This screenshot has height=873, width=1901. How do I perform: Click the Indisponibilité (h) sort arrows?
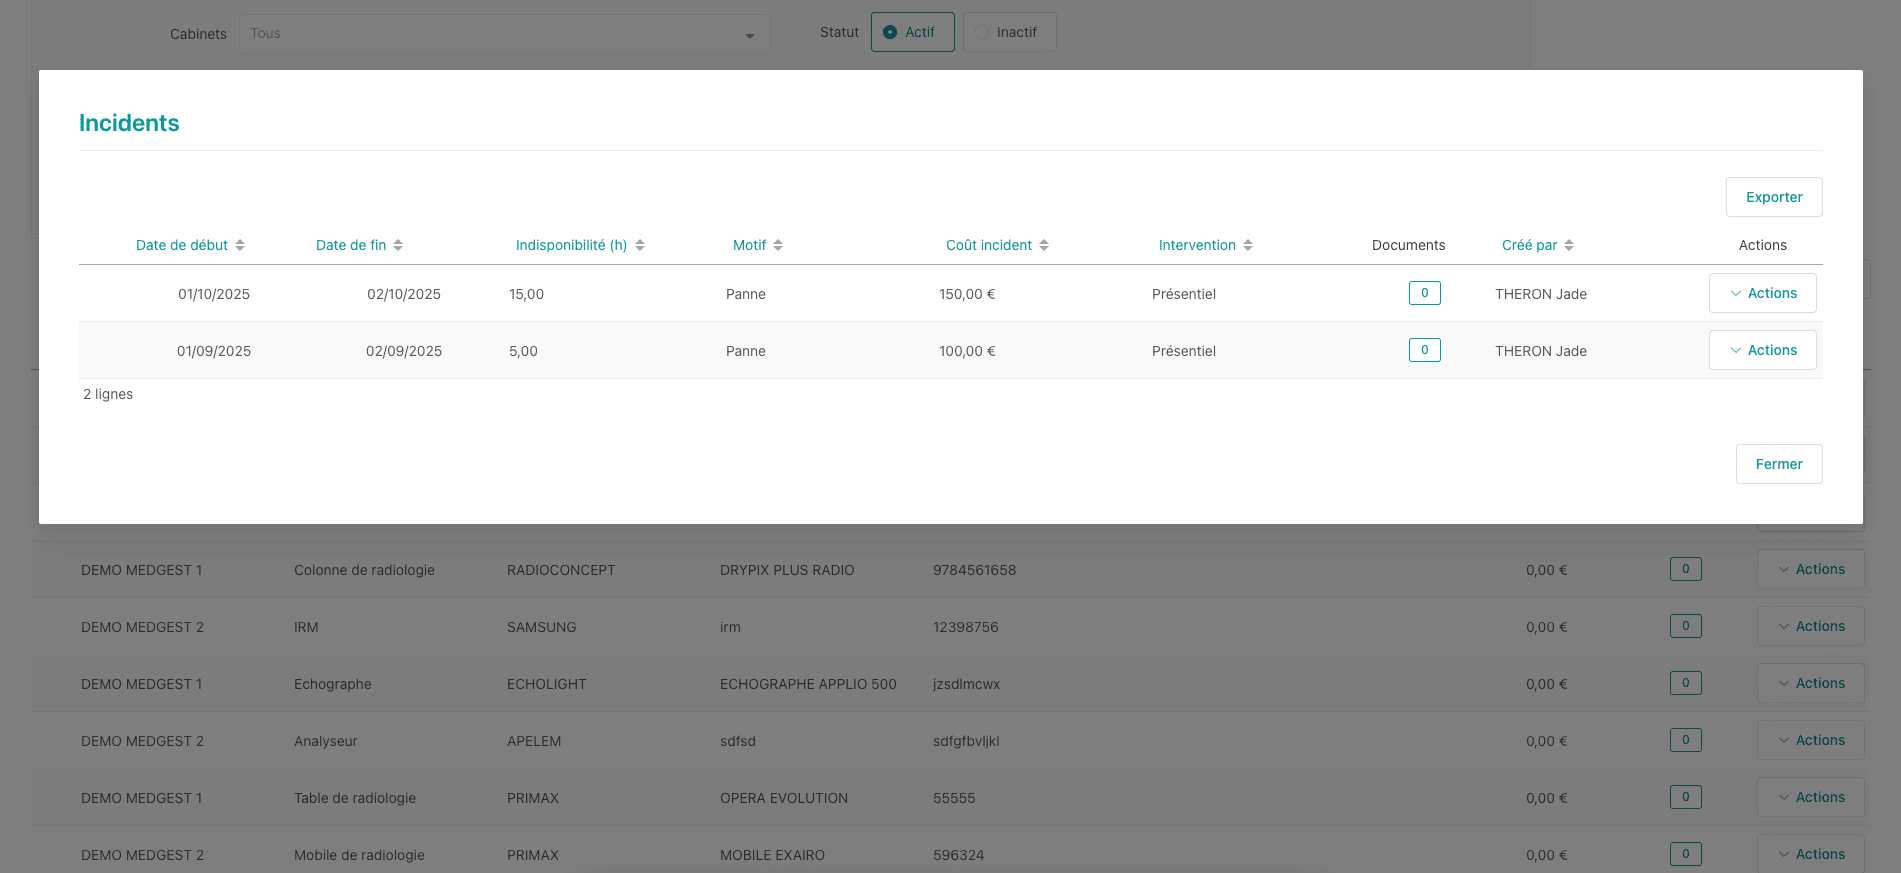640,245
